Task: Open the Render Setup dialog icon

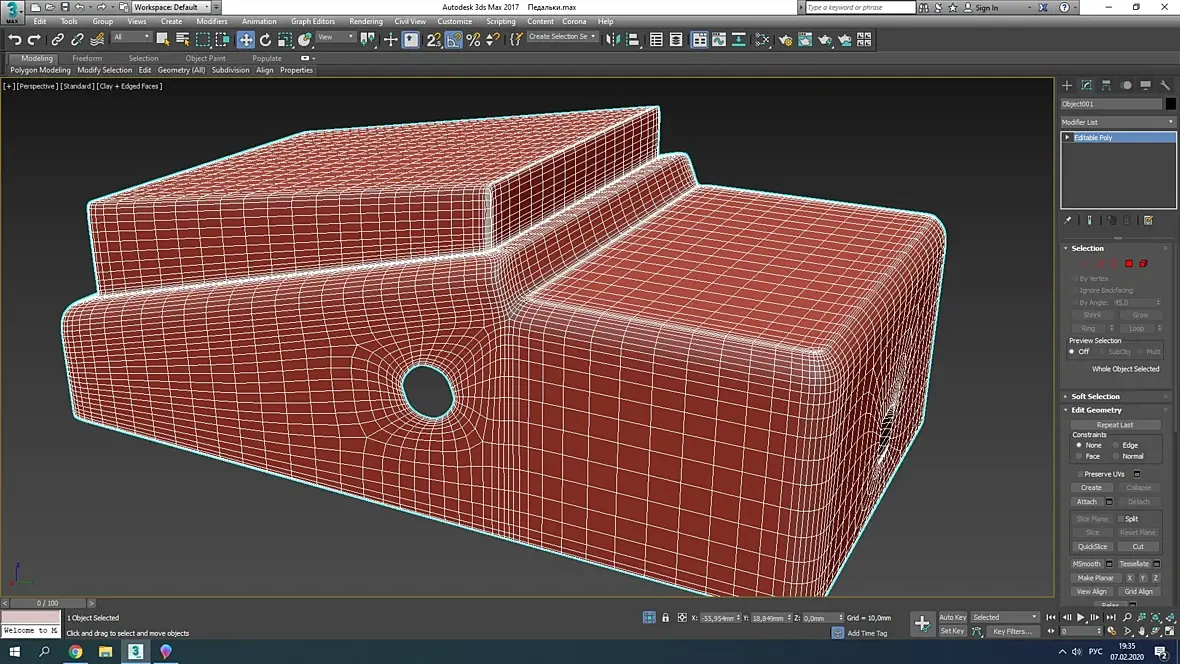Action: coord(785,40)
